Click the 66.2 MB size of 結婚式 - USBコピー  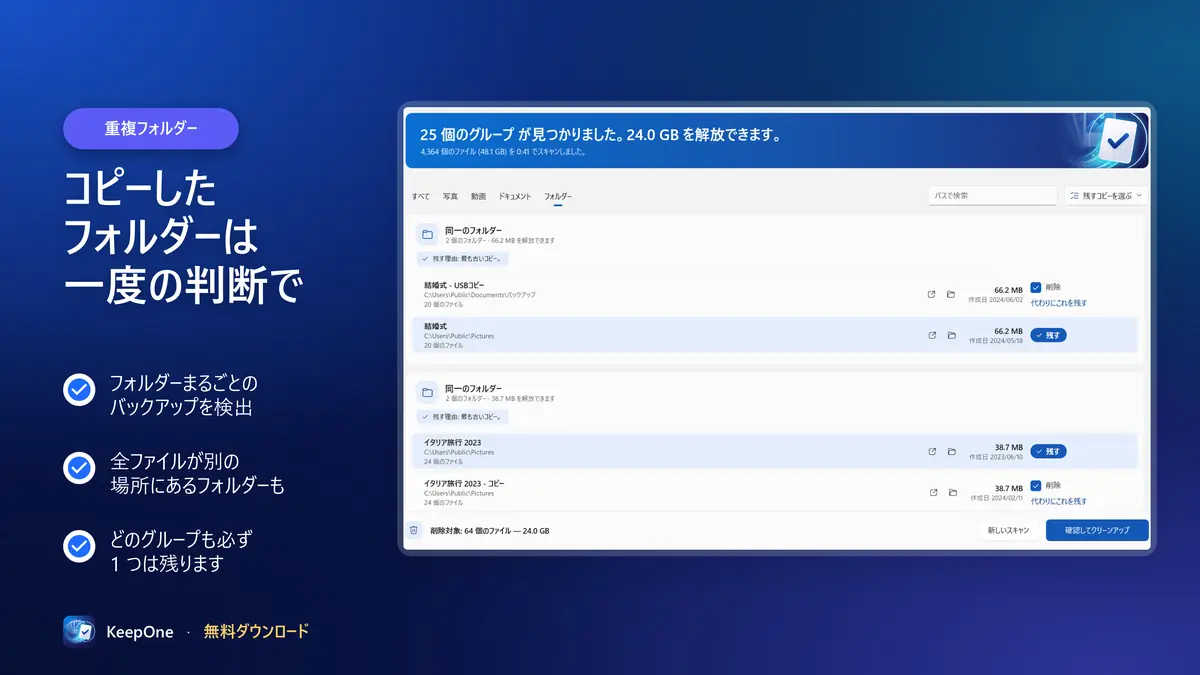coord(1008,289)
